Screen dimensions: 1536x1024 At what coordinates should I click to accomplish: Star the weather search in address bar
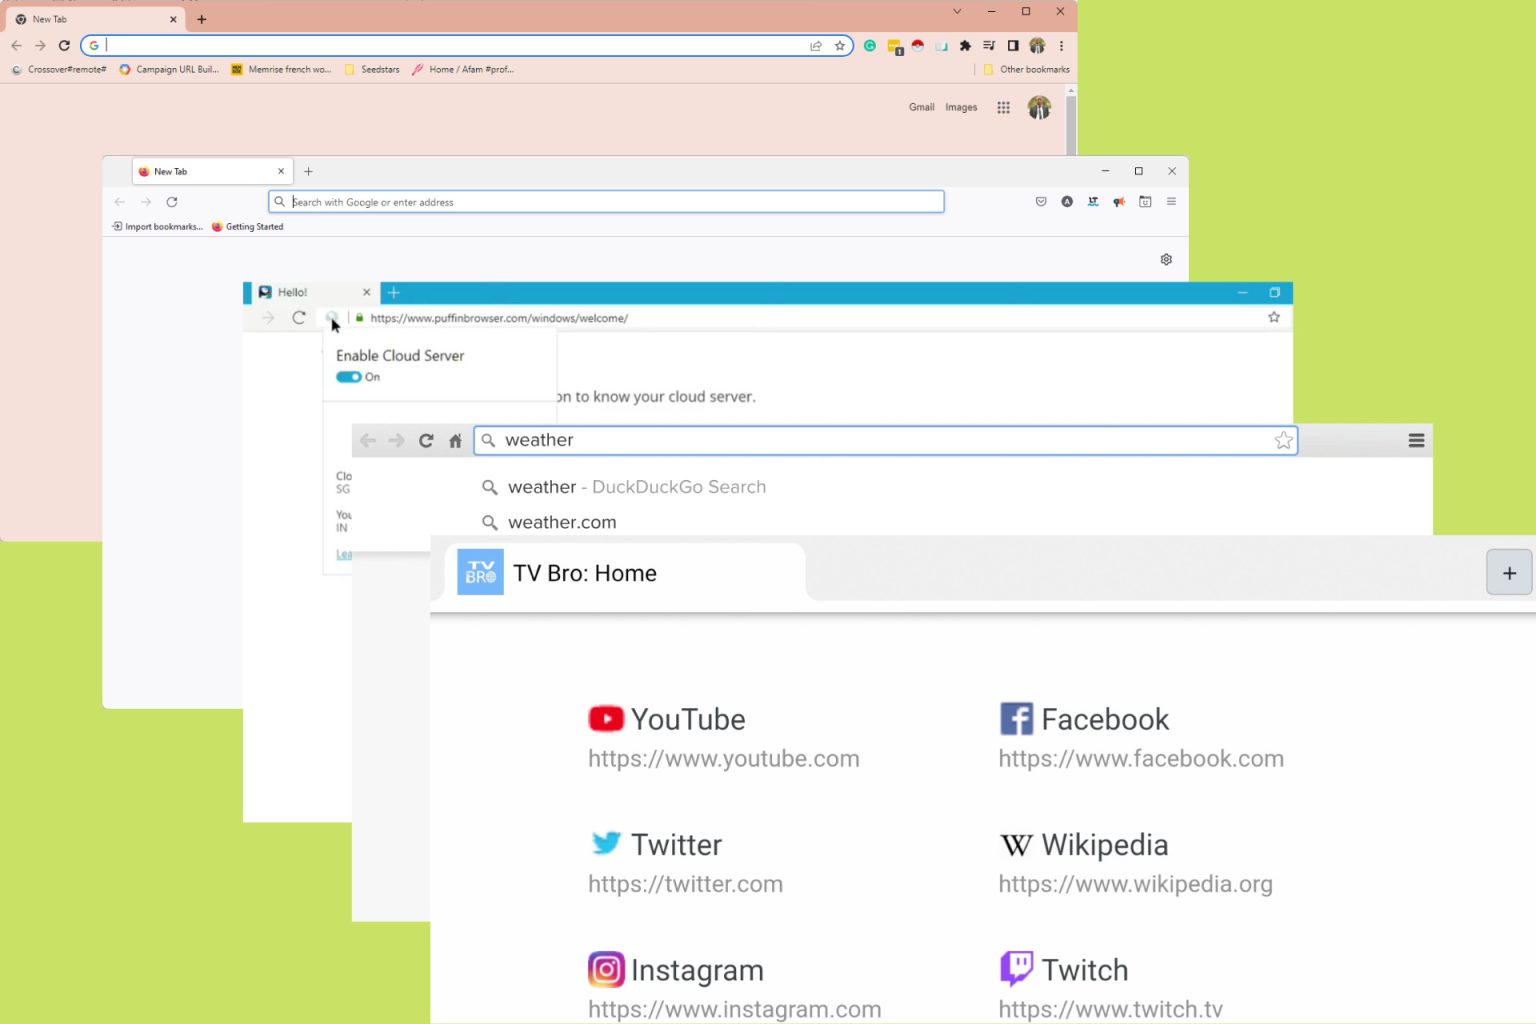click(1284, 441)
